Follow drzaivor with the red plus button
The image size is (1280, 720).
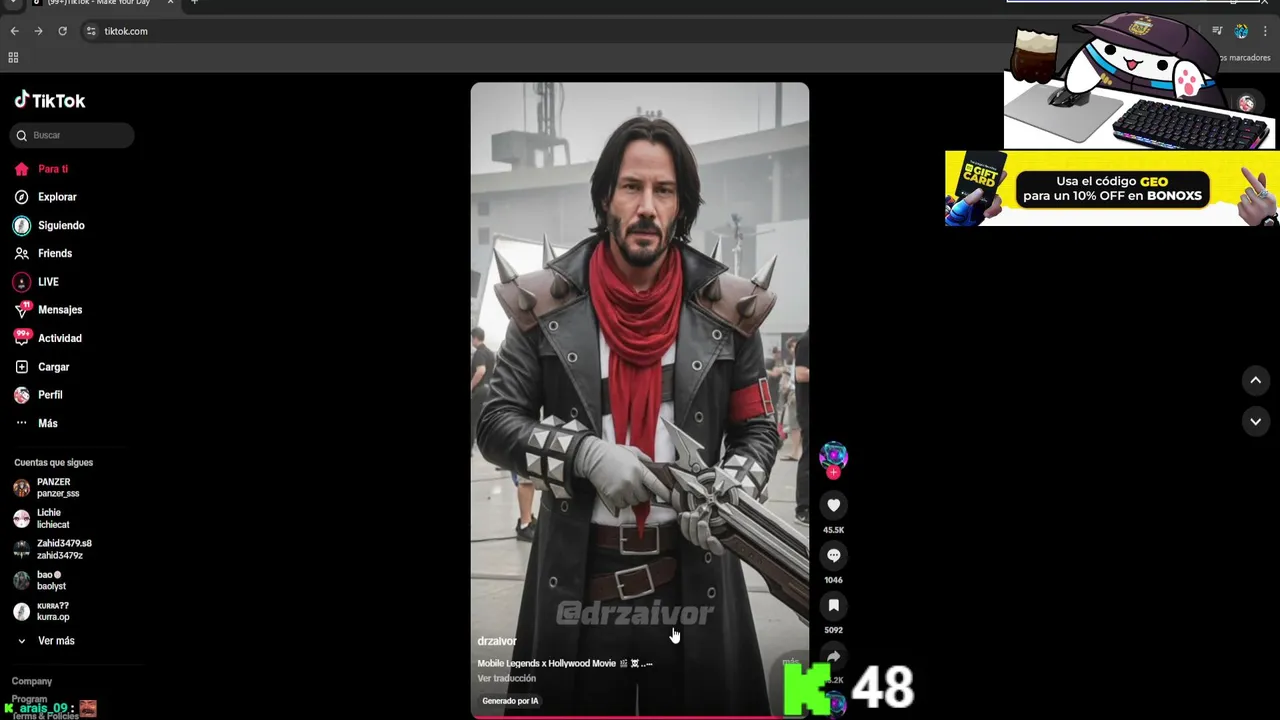coord(833,472)
